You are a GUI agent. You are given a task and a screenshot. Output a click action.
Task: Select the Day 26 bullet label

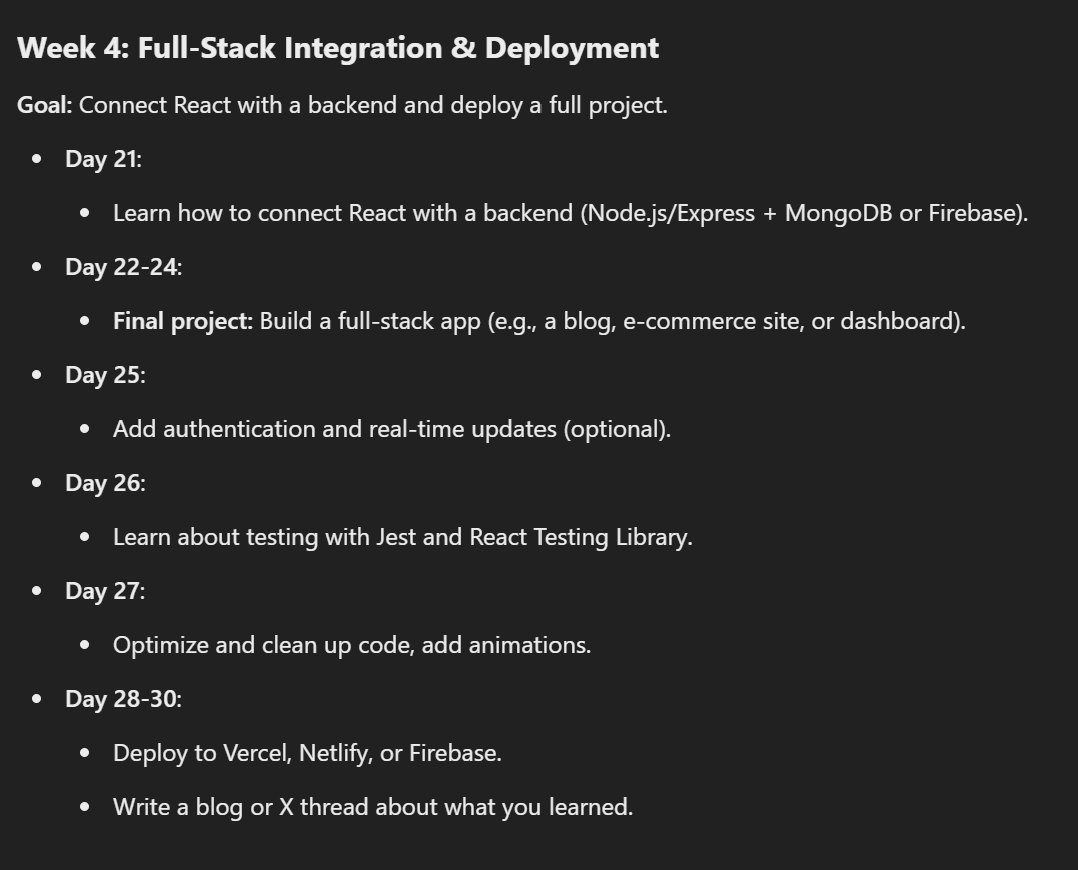coord(105,483)
